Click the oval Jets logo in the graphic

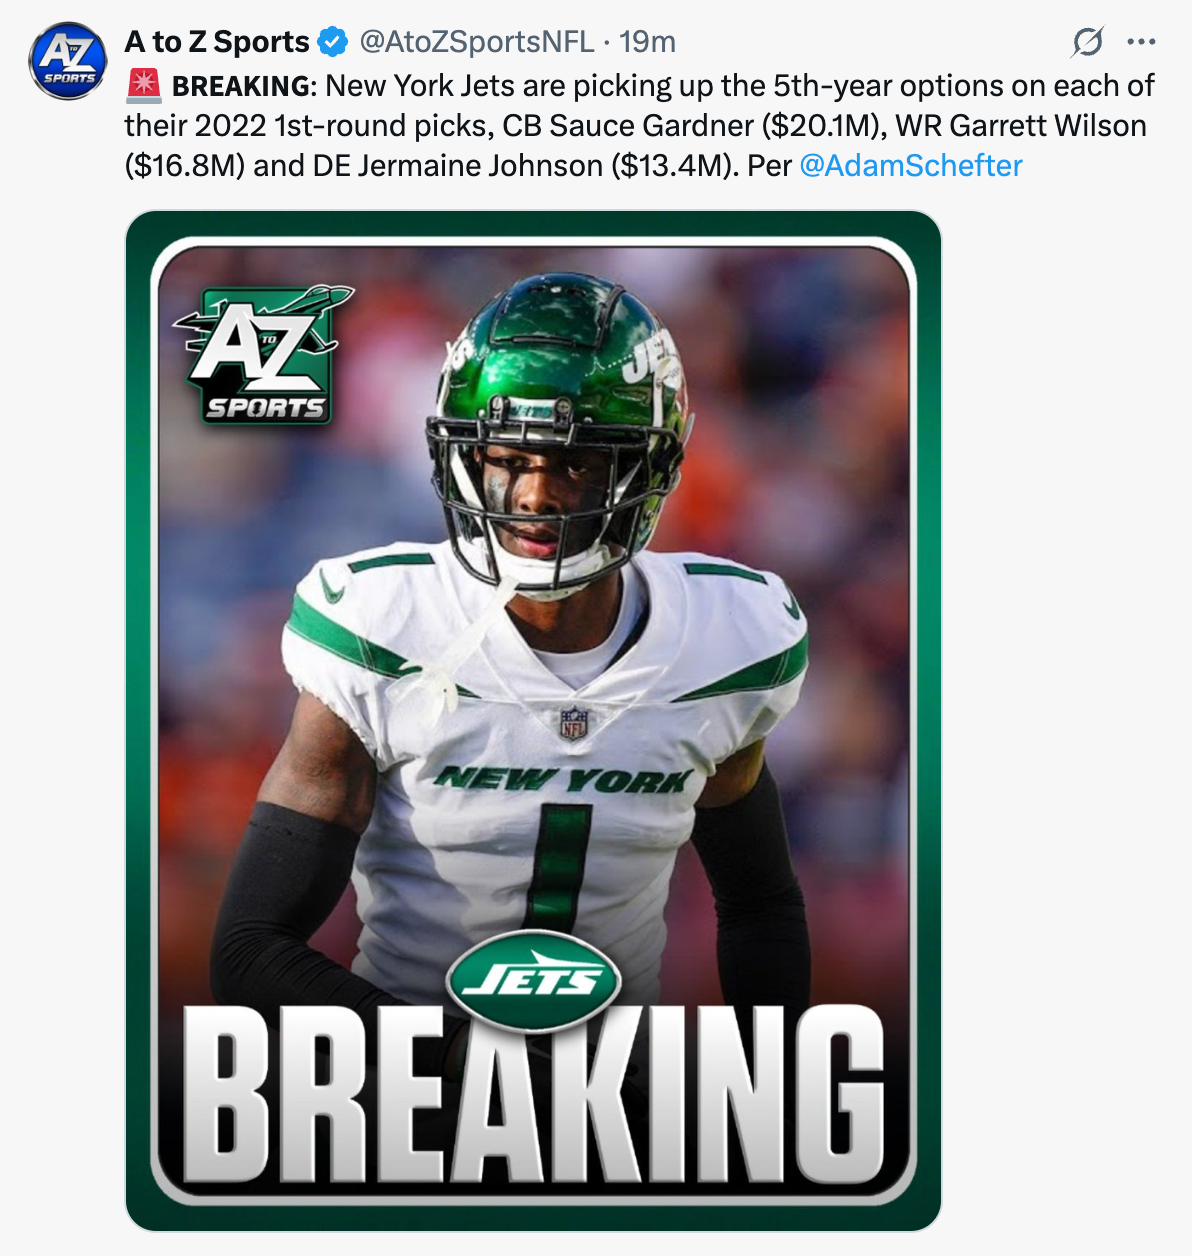click(x=534, y=979)
